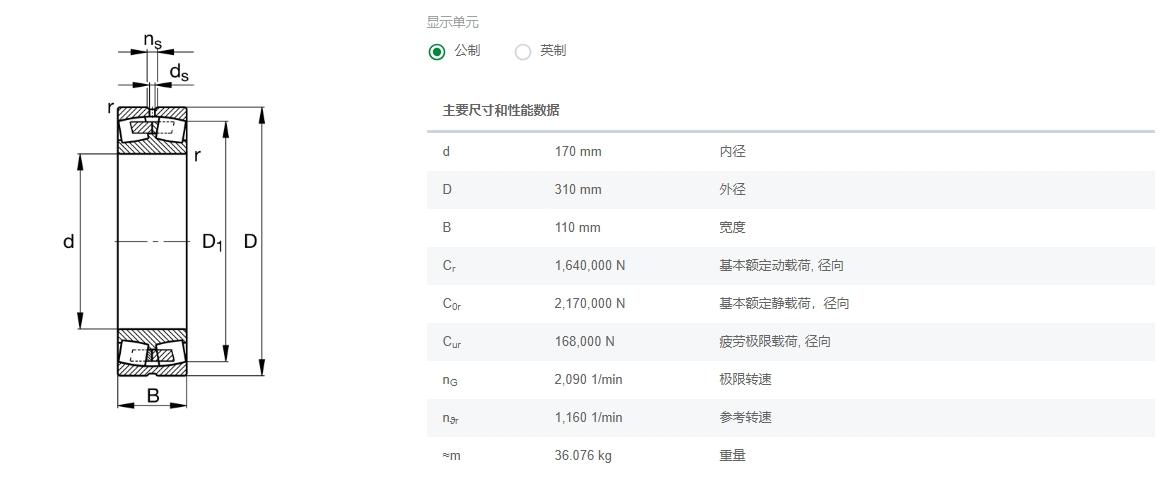The width and height of the screenshot is (1166, 487).
Task: Select the 英制 imperial radio button
Action: tap(523, 51)
